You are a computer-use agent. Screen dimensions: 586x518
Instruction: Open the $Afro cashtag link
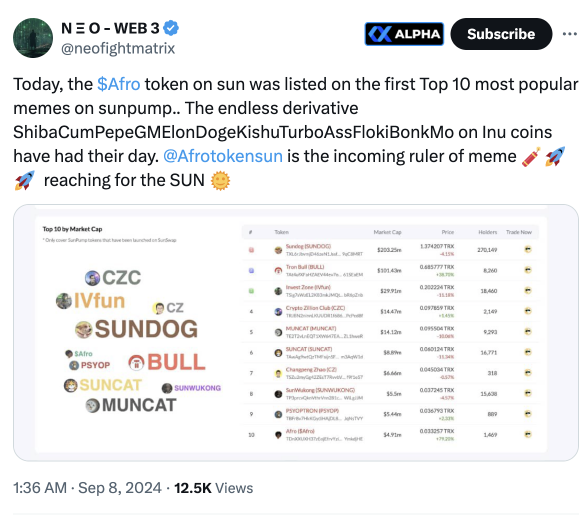tap(119, 84)
